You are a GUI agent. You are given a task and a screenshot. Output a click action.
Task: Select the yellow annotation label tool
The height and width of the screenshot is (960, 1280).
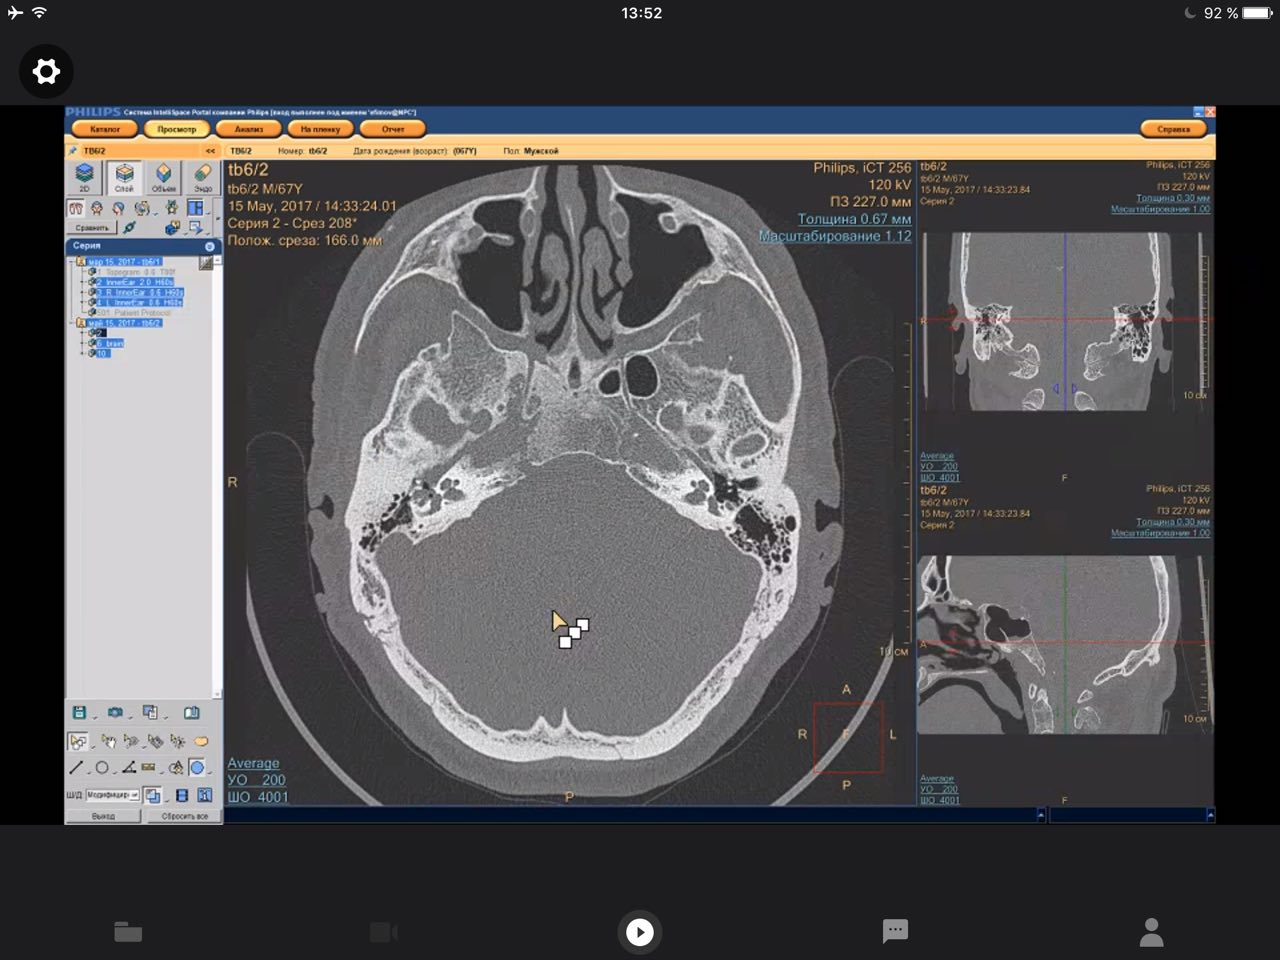point(148,767)
